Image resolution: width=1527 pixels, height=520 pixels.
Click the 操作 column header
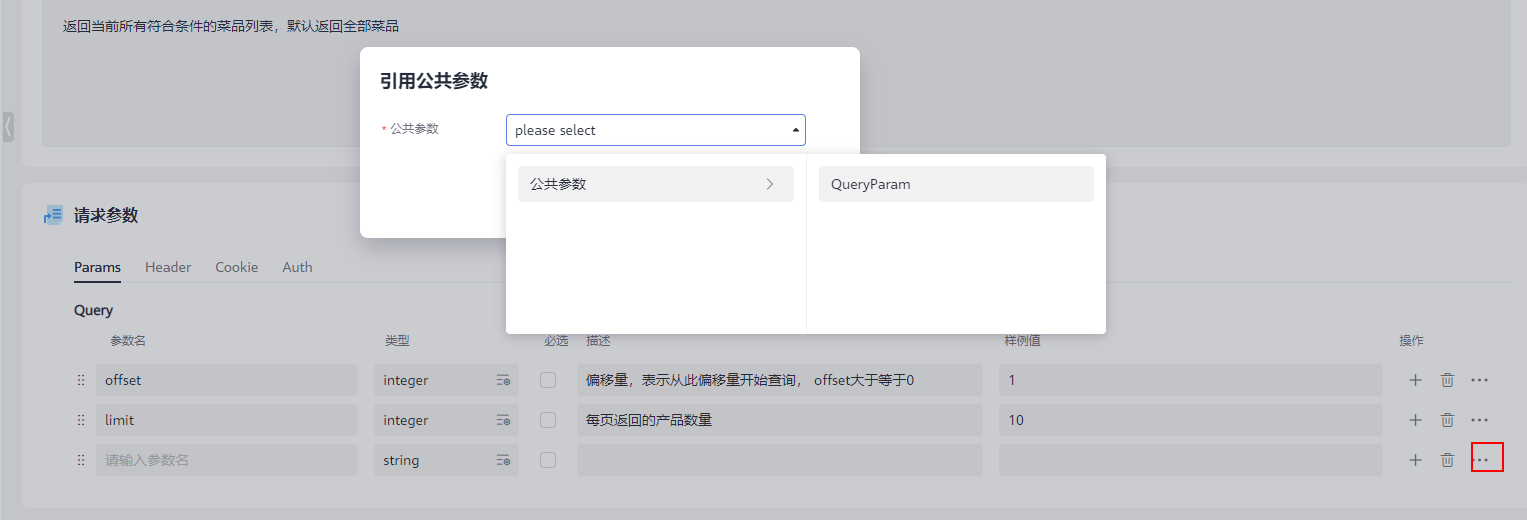tap(1411, 341)
